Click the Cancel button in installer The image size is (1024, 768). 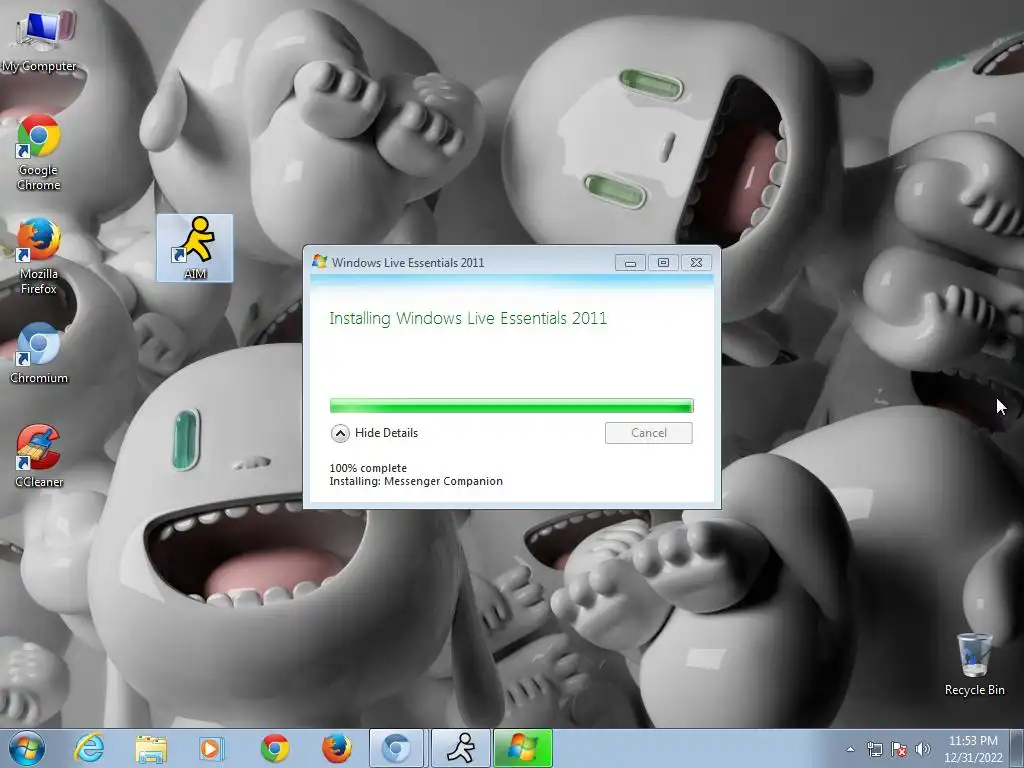(648, 433)
